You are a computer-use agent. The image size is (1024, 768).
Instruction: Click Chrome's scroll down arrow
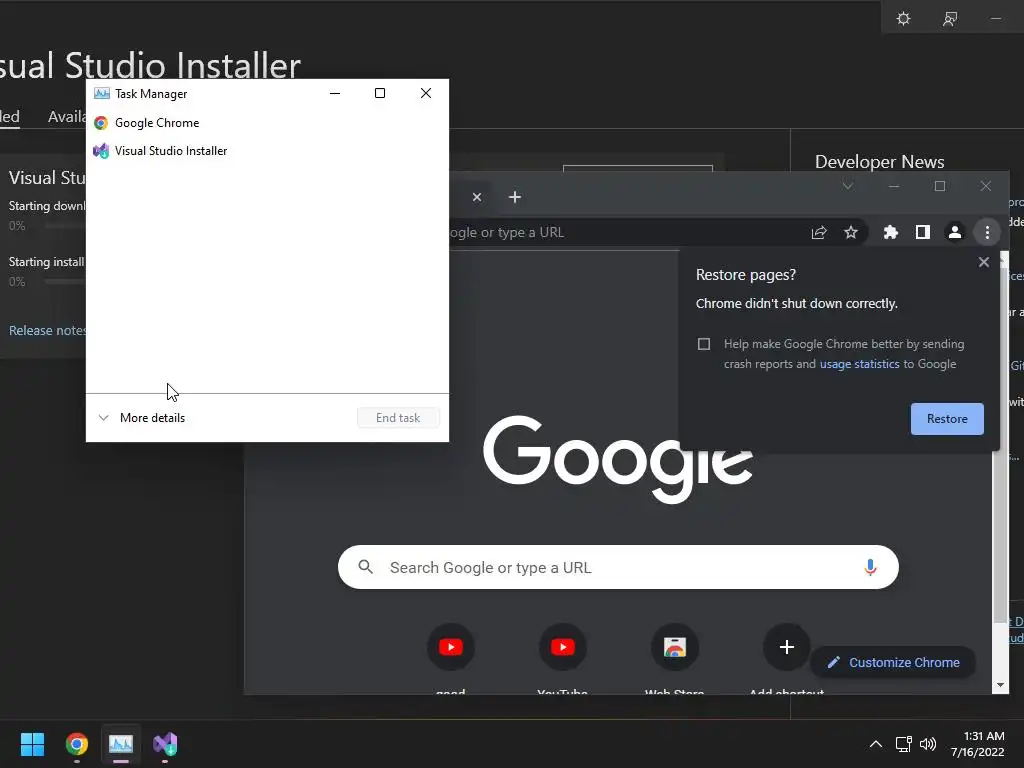pos(1000,686)
